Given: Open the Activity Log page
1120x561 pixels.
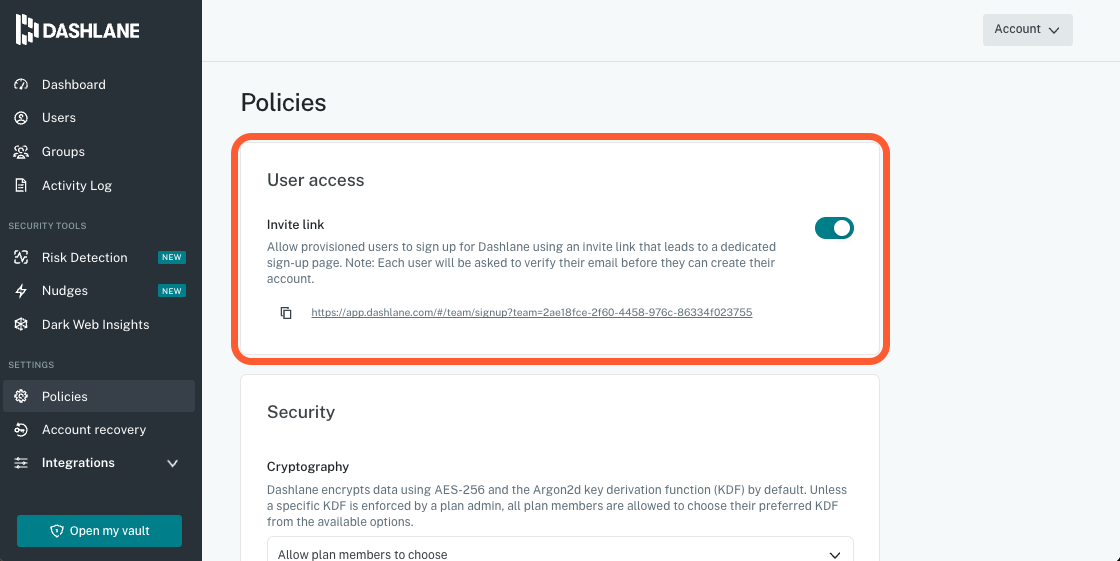Looking at the screenshot, I should 77,186.
